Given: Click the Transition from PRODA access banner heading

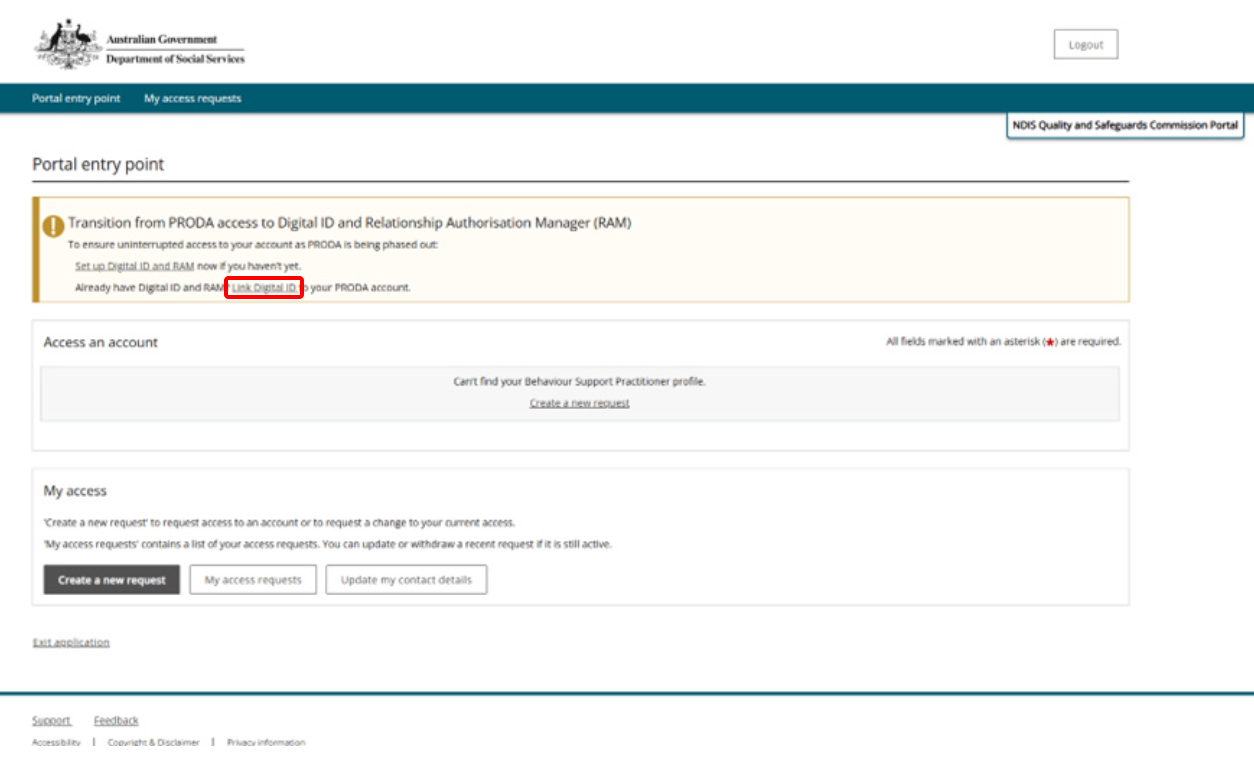Looking at the screenshot, I should [x=349, y=223].
